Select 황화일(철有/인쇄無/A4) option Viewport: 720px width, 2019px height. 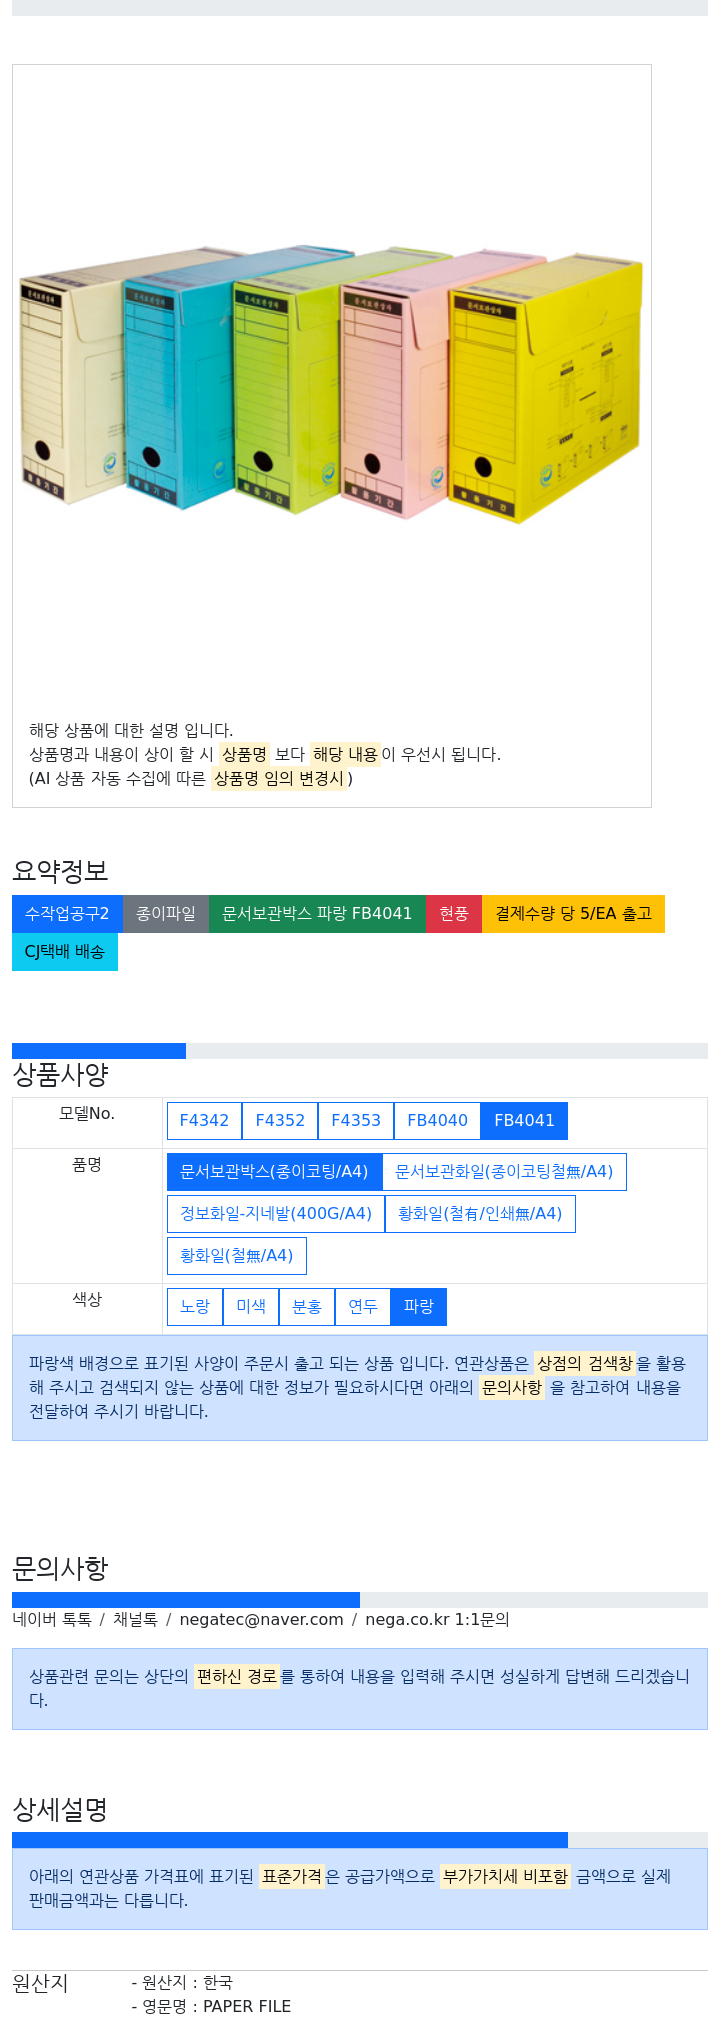click(x=480, y=1213)
